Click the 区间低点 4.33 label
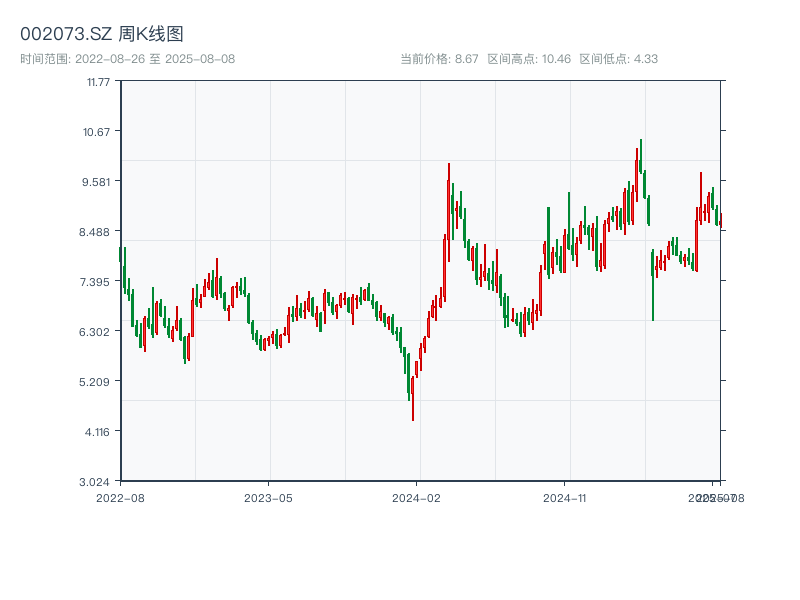This screenshot has height=600, width=800. coord(619,59)
